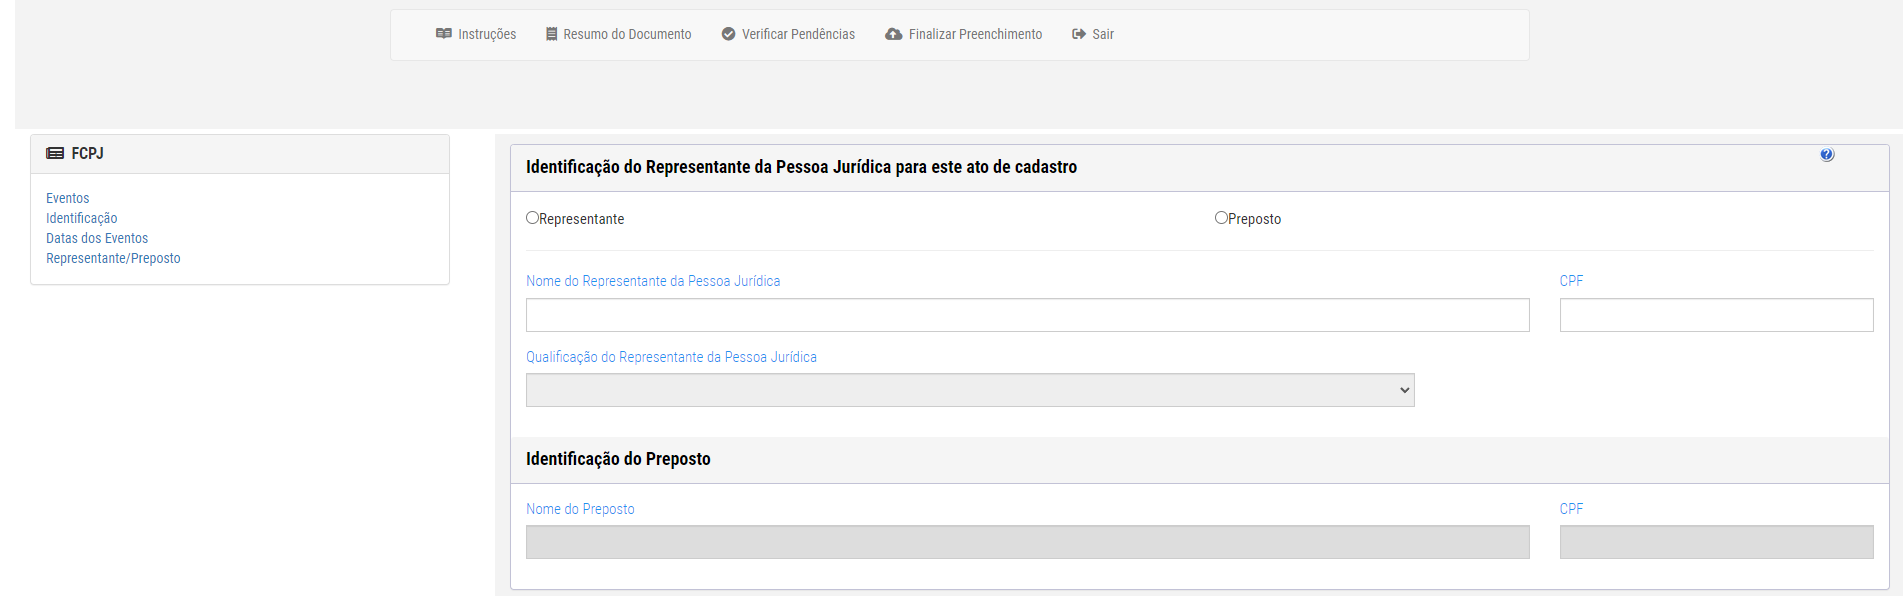Click the Sair exit arrow icon
This screenshot has width=1903, height=596.
coord(1079,34)
